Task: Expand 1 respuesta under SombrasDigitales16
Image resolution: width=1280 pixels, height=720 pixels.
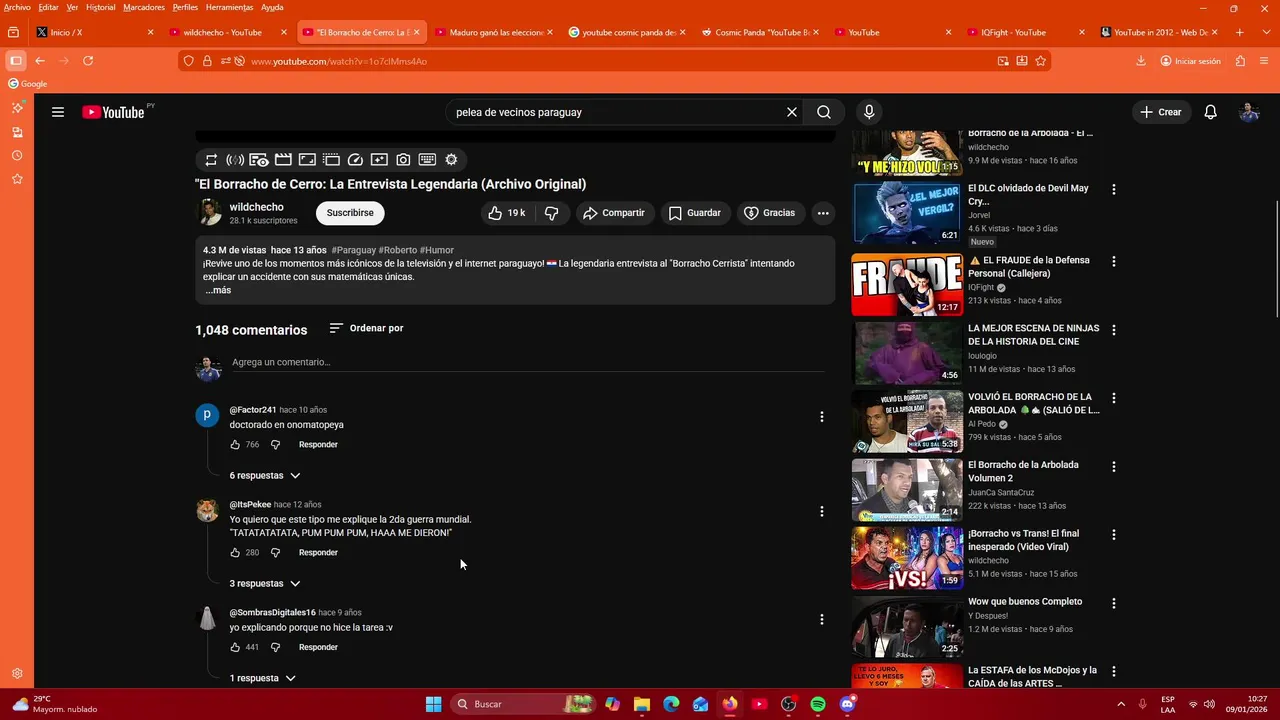Action: coord(263,678)
